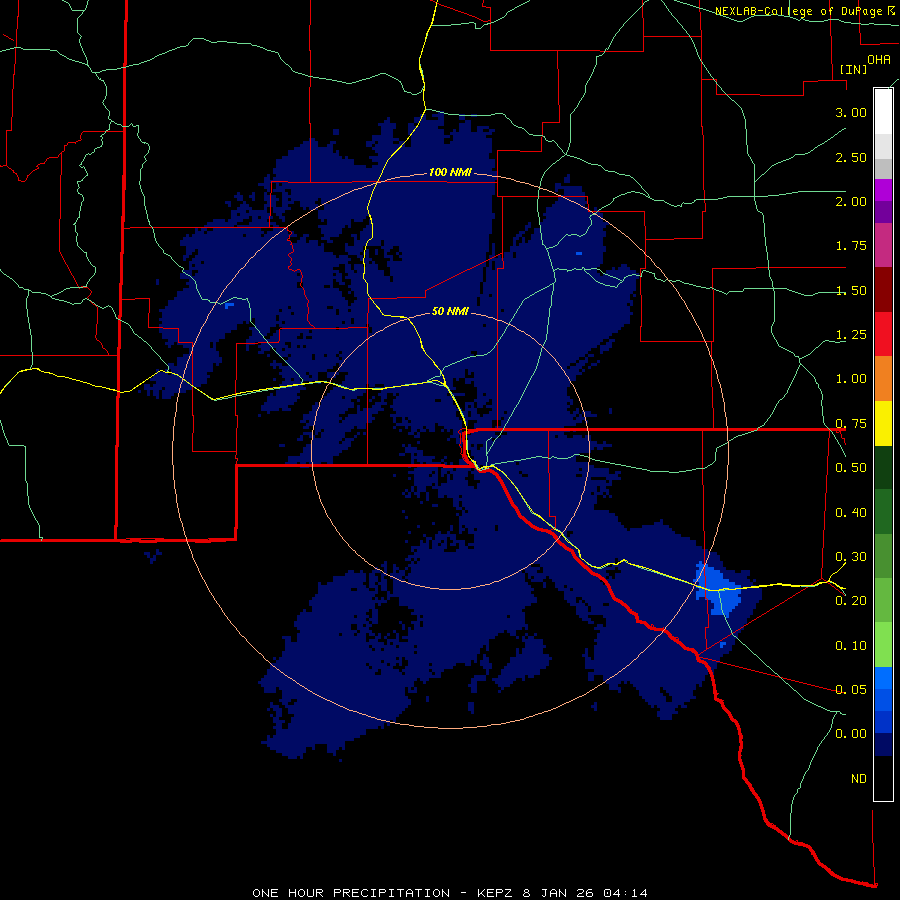The image size is (900, 900).
Task: Click the dark navy 0.00 inch legend swatch
Action: click(x=883, y=744)
